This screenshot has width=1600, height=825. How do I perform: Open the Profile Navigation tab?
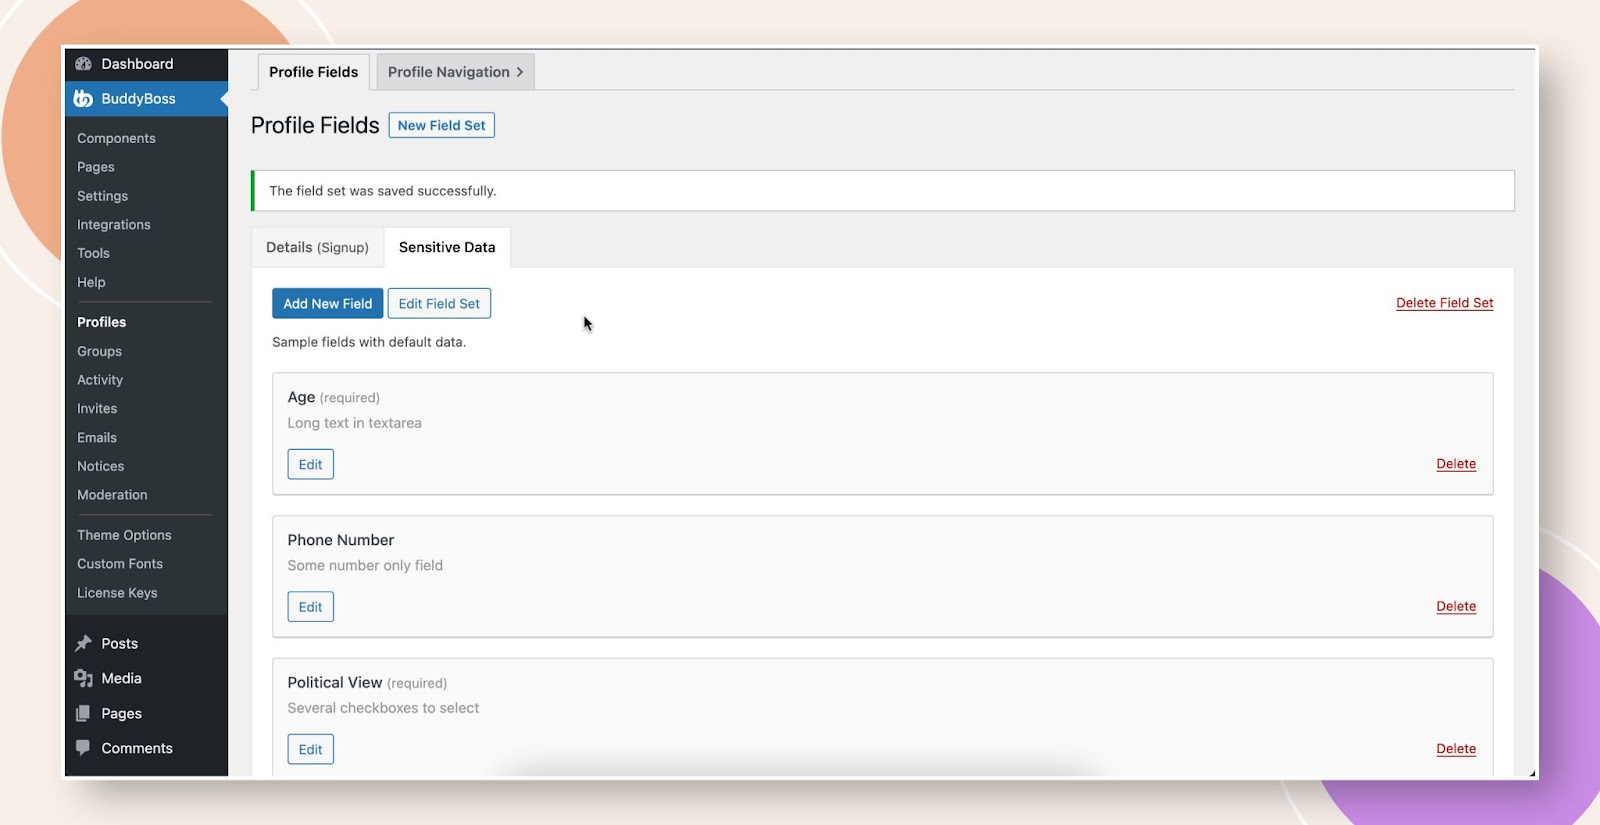point(455,72)
